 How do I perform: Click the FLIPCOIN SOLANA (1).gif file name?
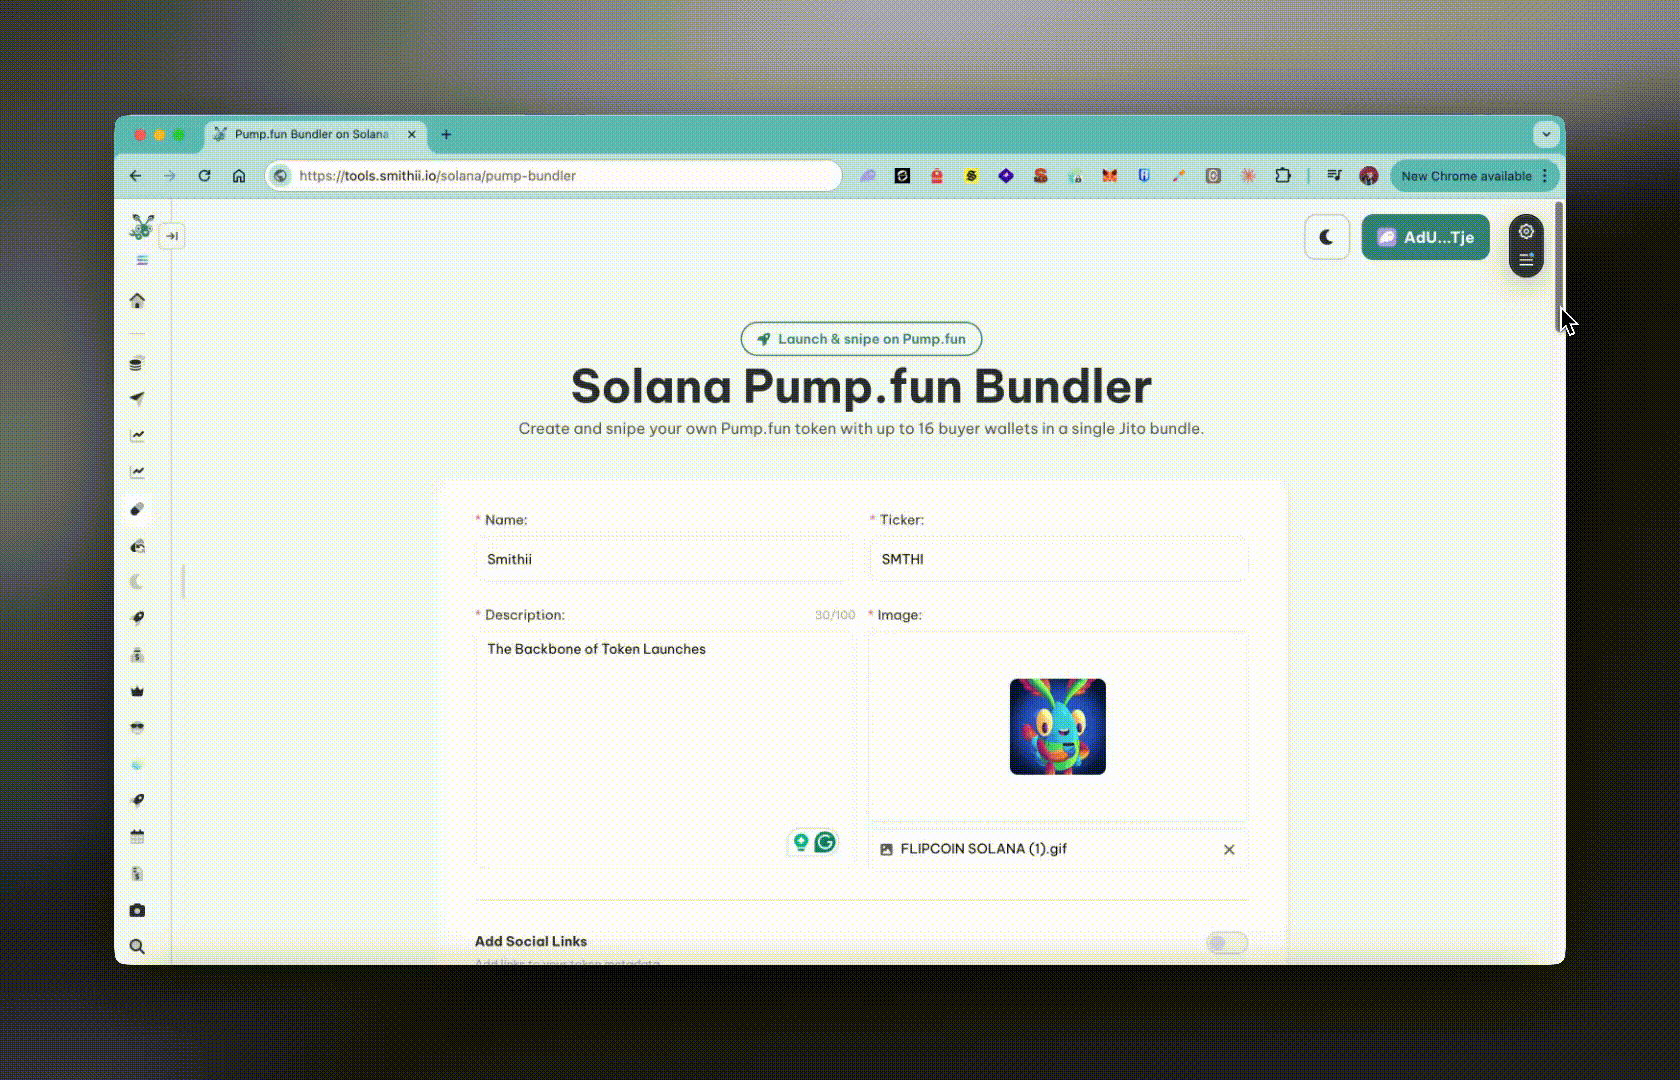[x=984, y=849]
